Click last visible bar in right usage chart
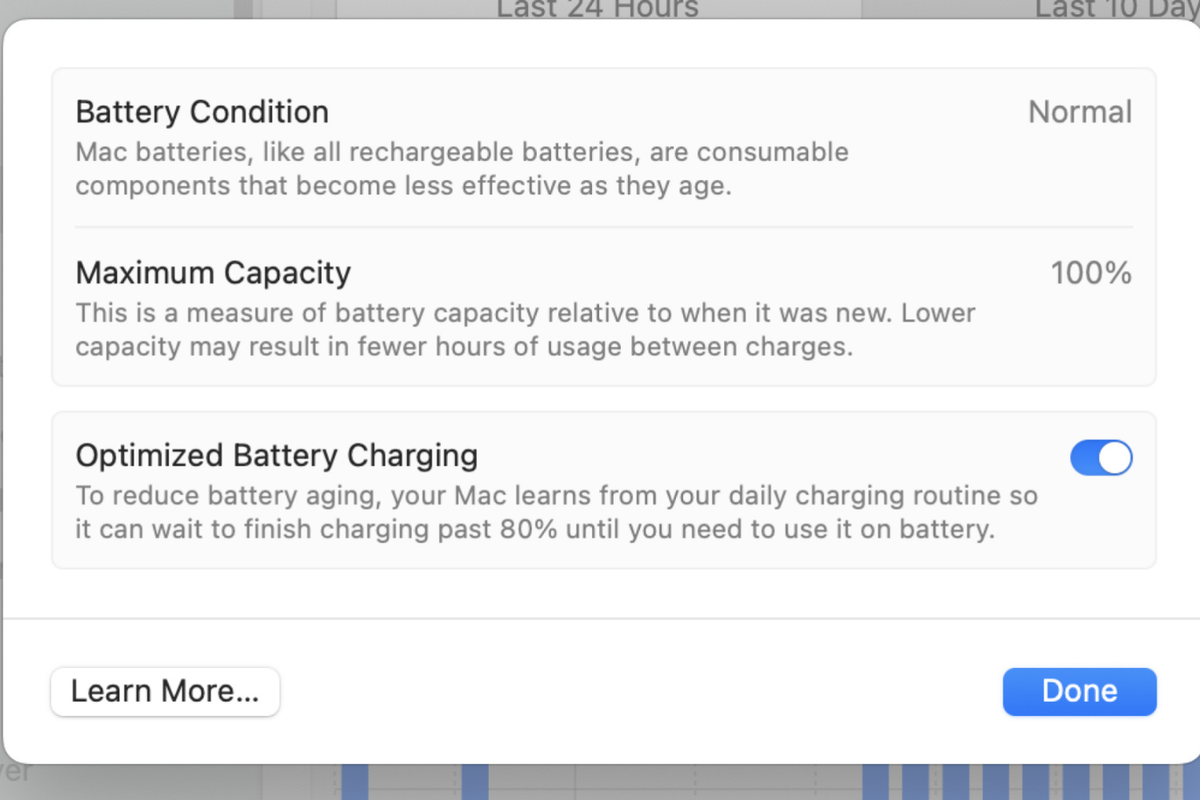1200x800 pixels. pyautogui.click(x=1155, y=782)
